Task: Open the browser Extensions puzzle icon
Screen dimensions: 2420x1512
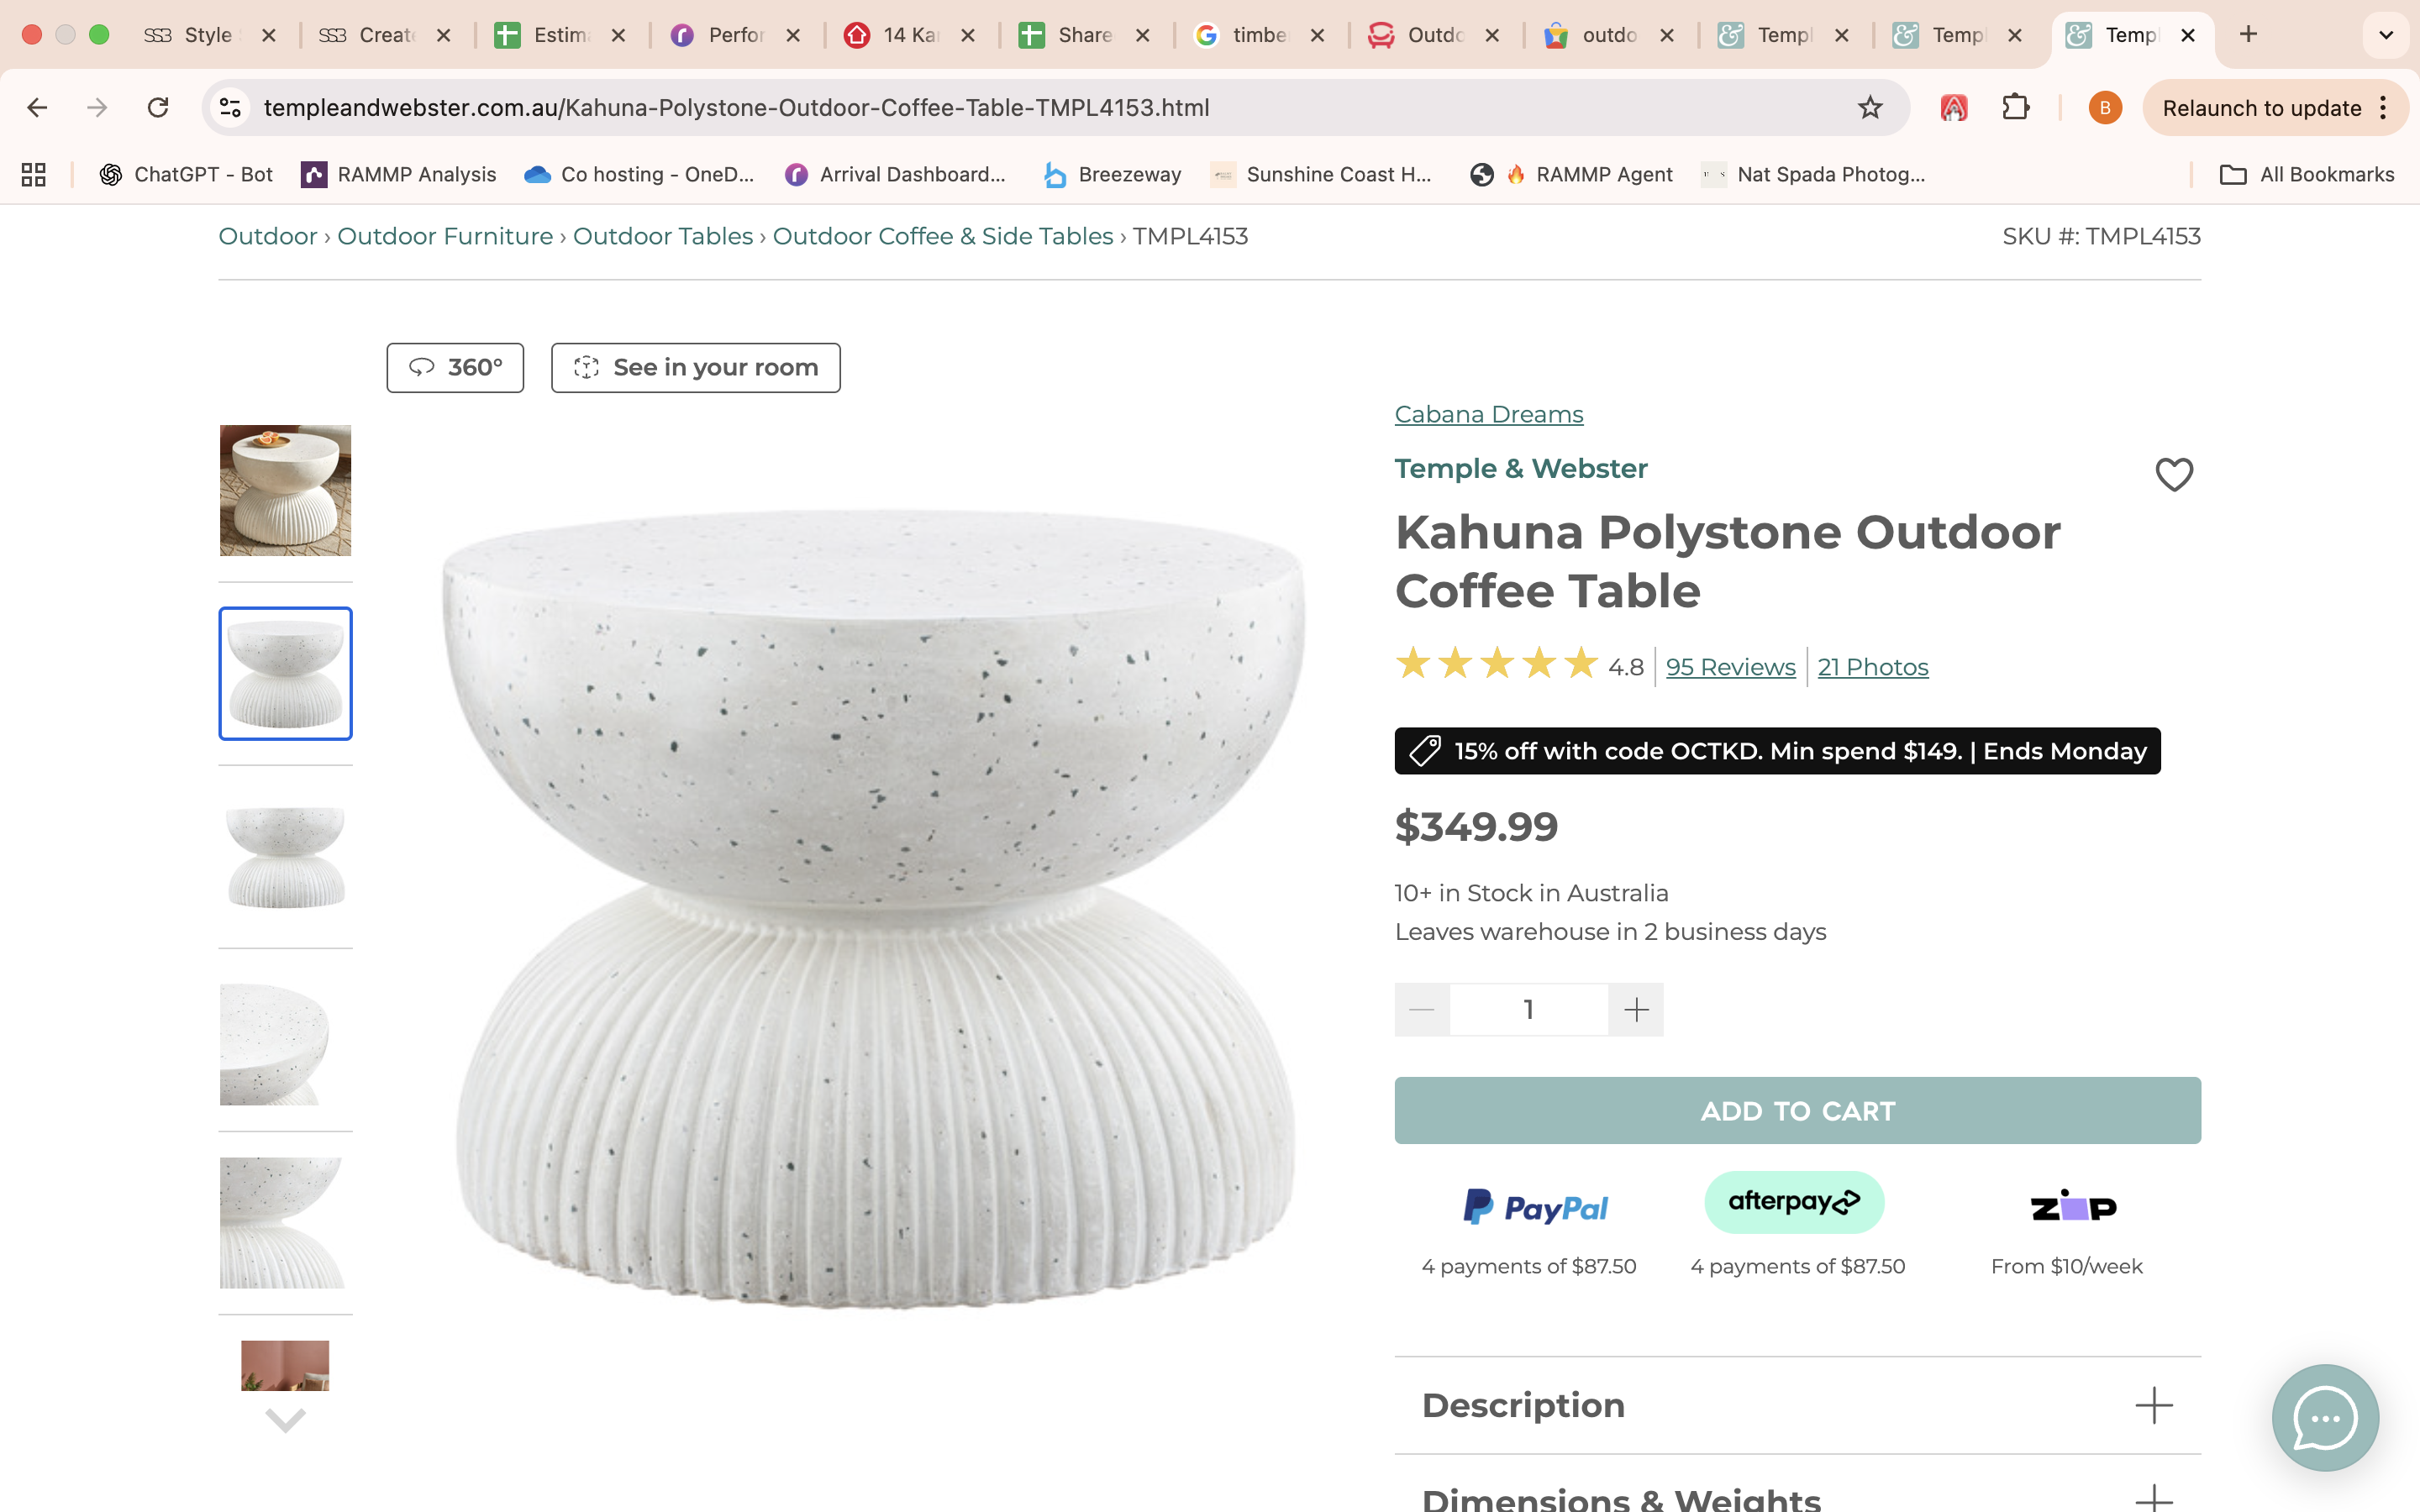Action: coord(2015,108)
